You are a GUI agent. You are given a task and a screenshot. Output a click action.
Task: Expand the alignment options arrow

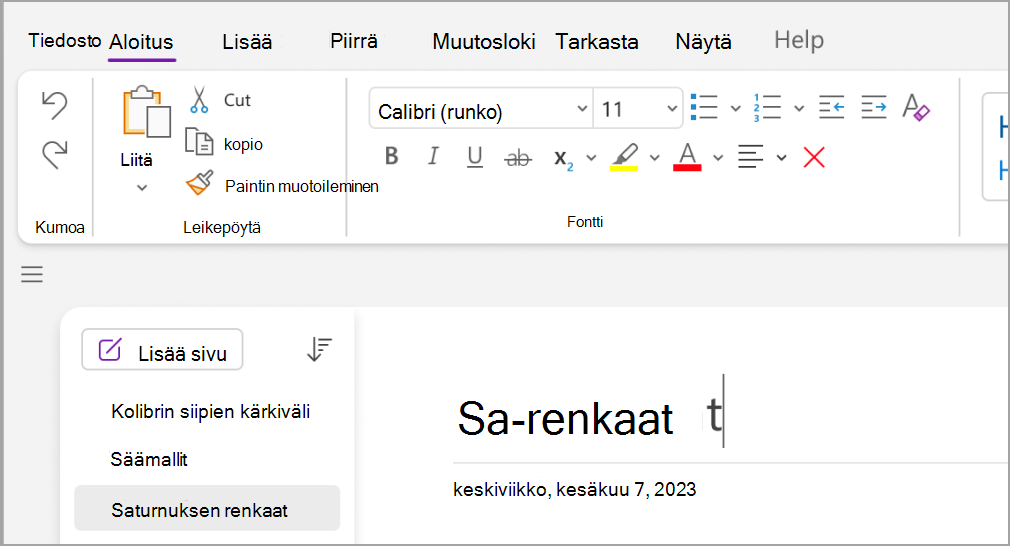781,158
